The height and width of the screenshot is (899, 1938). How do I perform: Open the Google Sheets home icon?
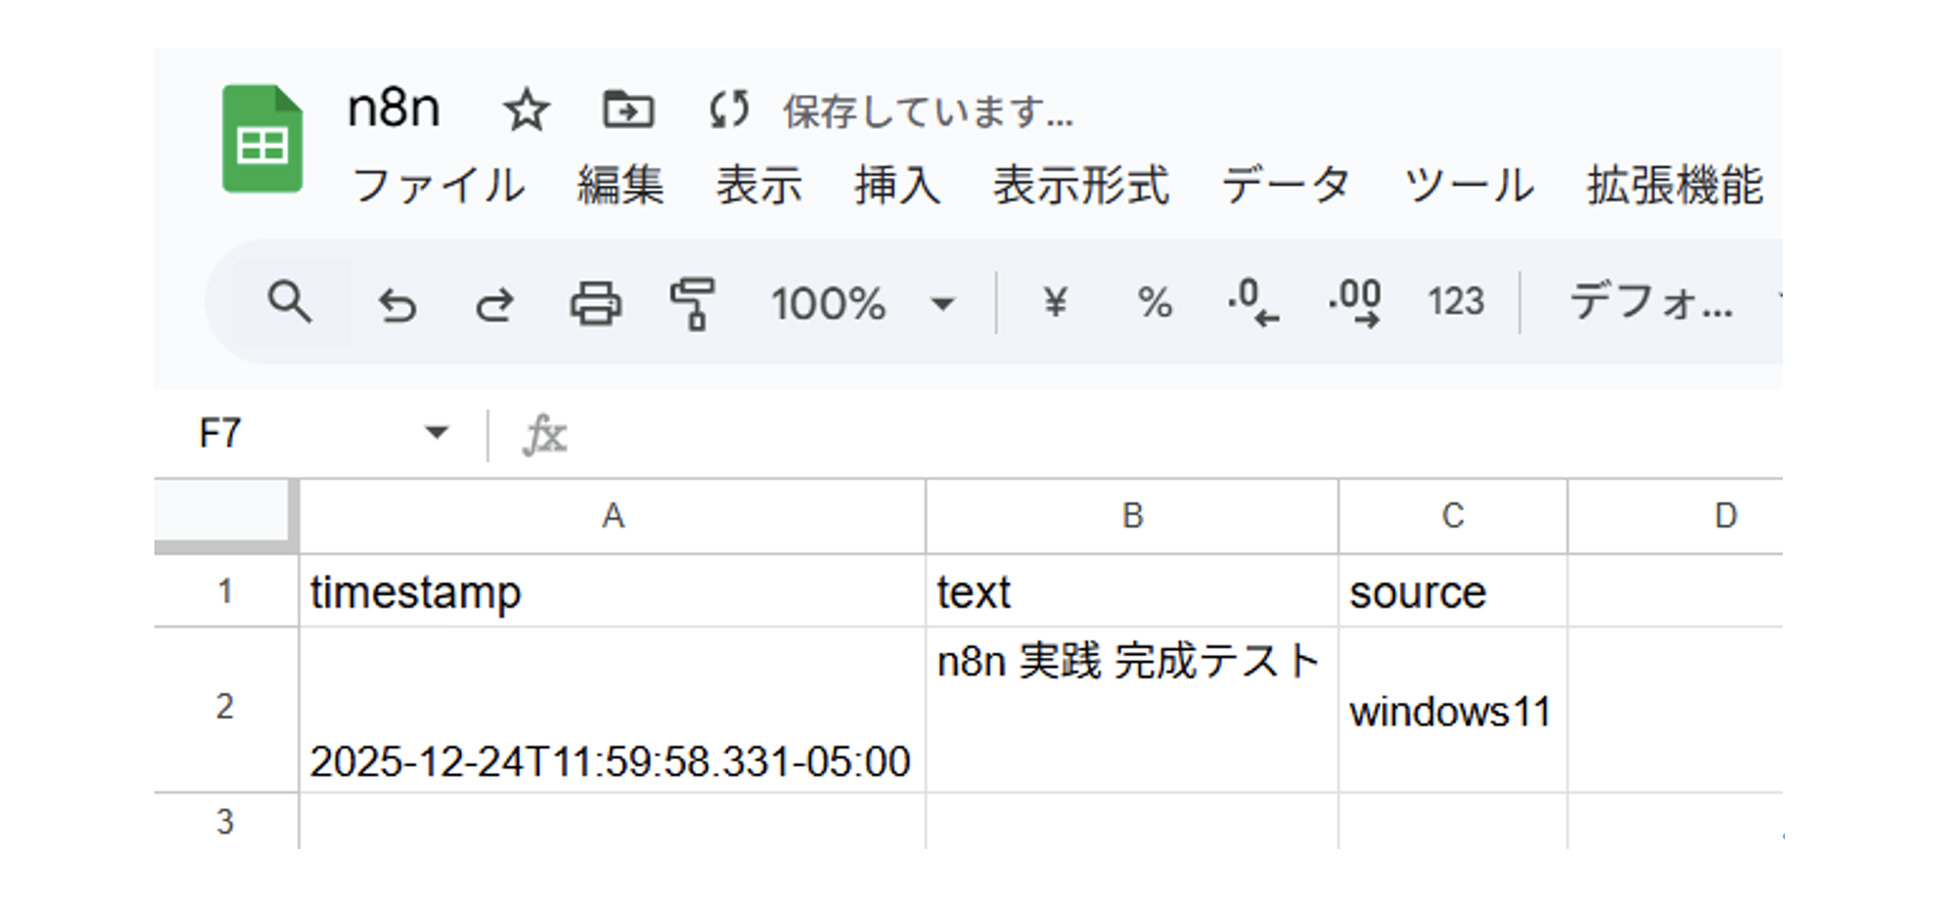point(262,139)
